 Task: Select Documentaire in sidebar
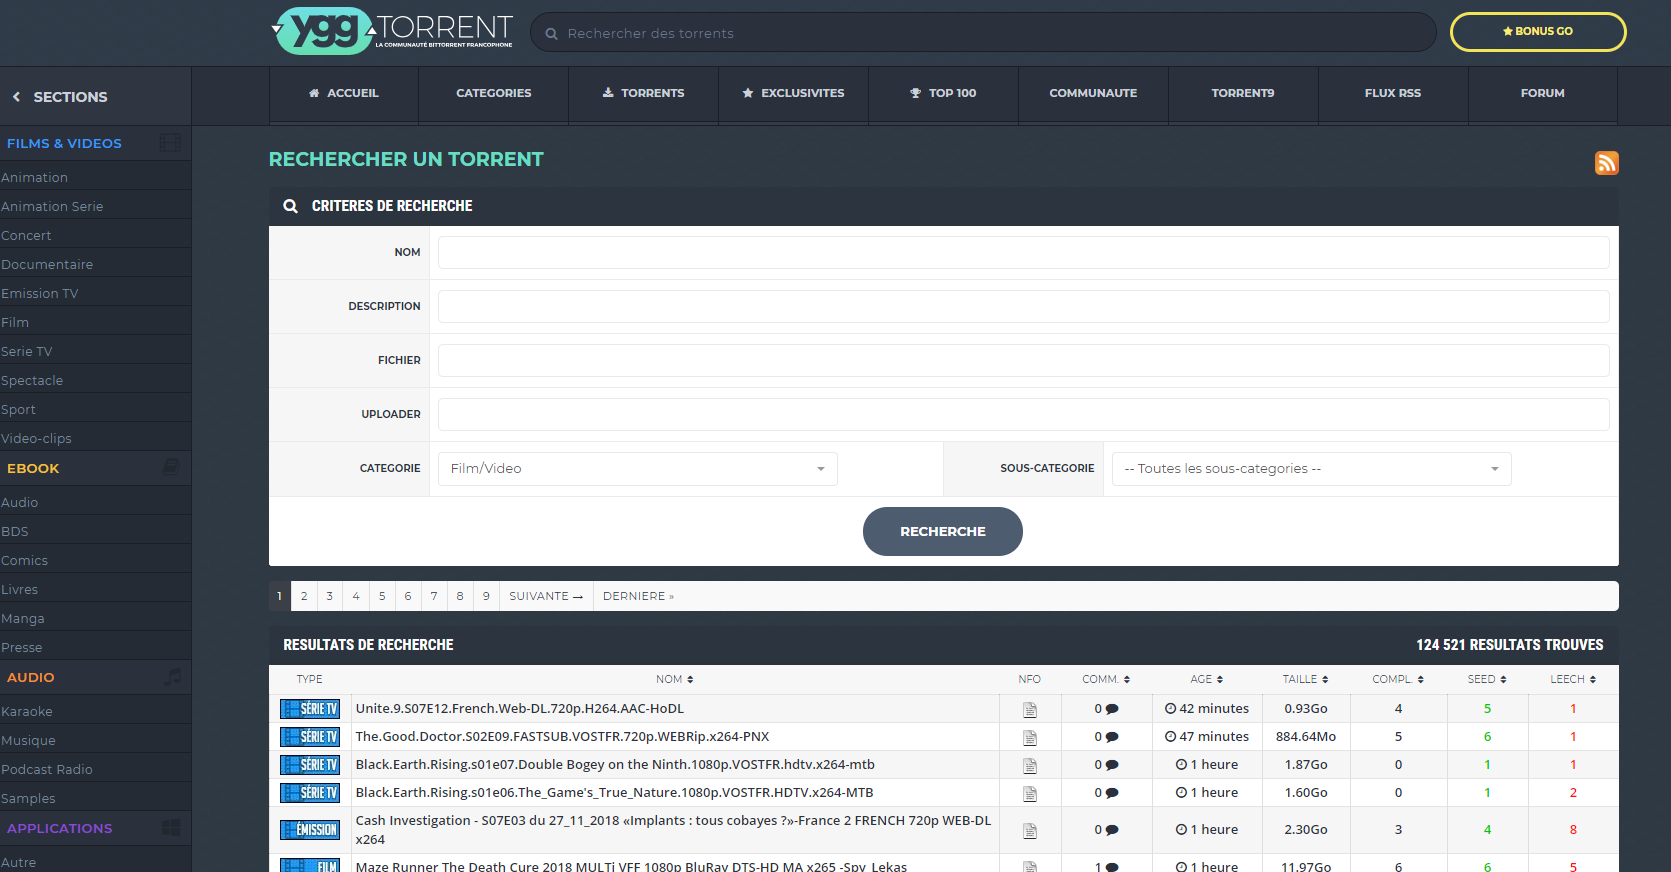[47, 264]
